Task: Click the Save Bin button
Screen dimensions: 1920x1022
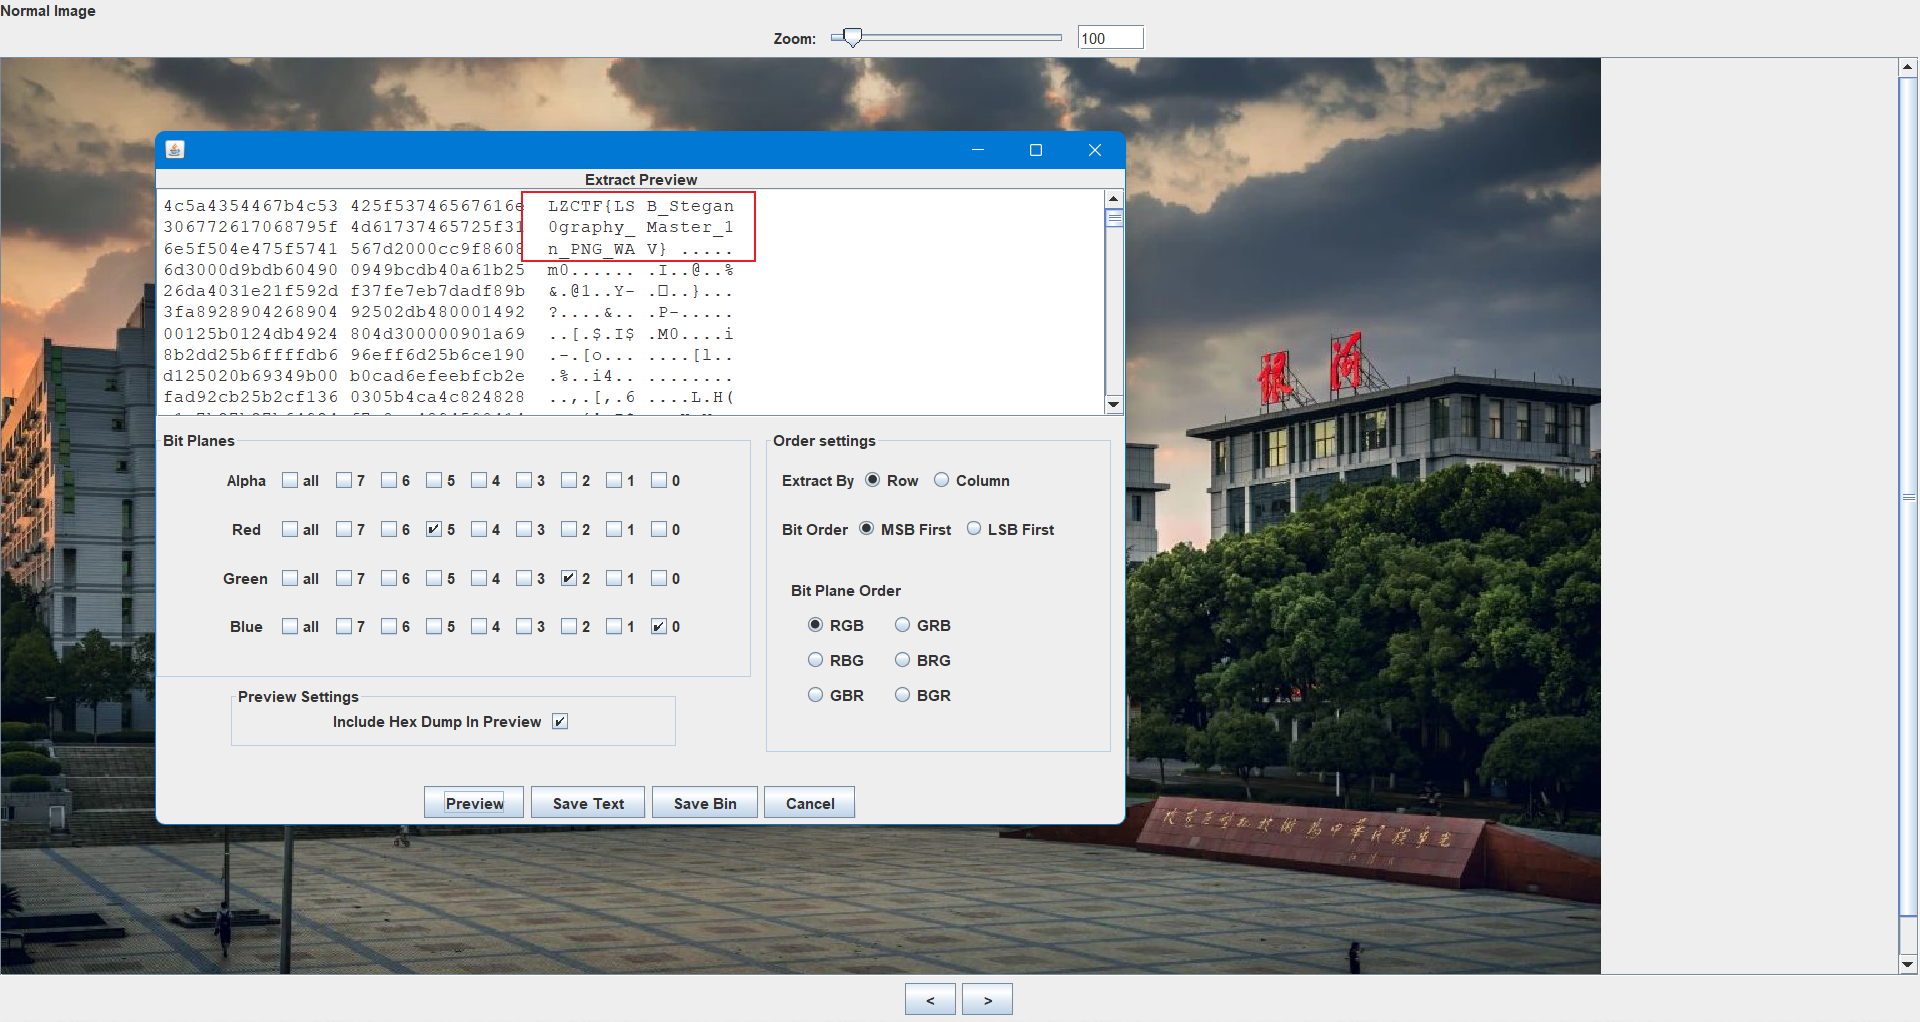Action: [705, 803]
